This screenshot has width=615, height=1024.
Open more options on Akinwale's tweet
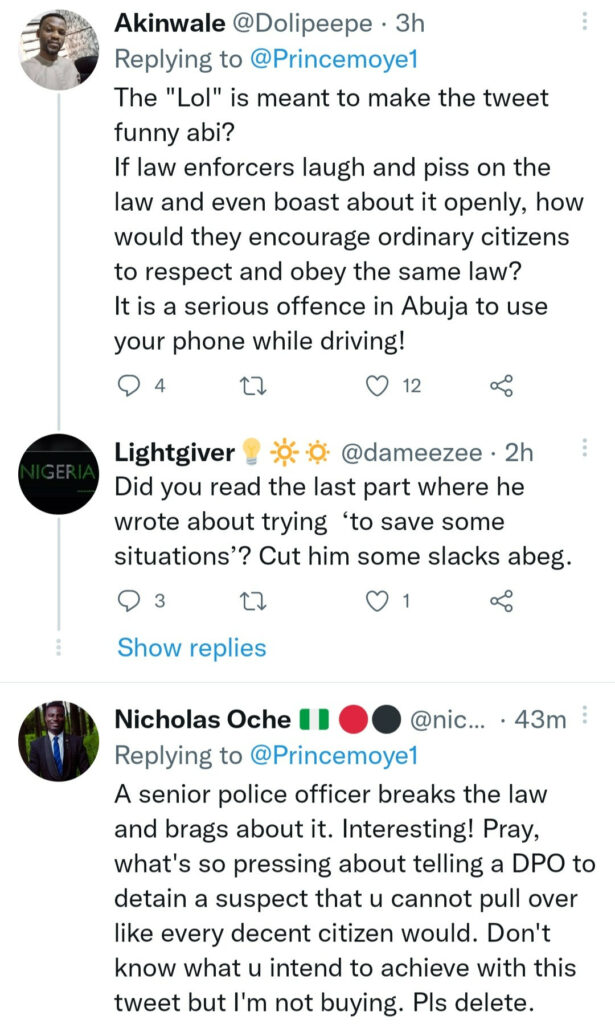point(585,20)
